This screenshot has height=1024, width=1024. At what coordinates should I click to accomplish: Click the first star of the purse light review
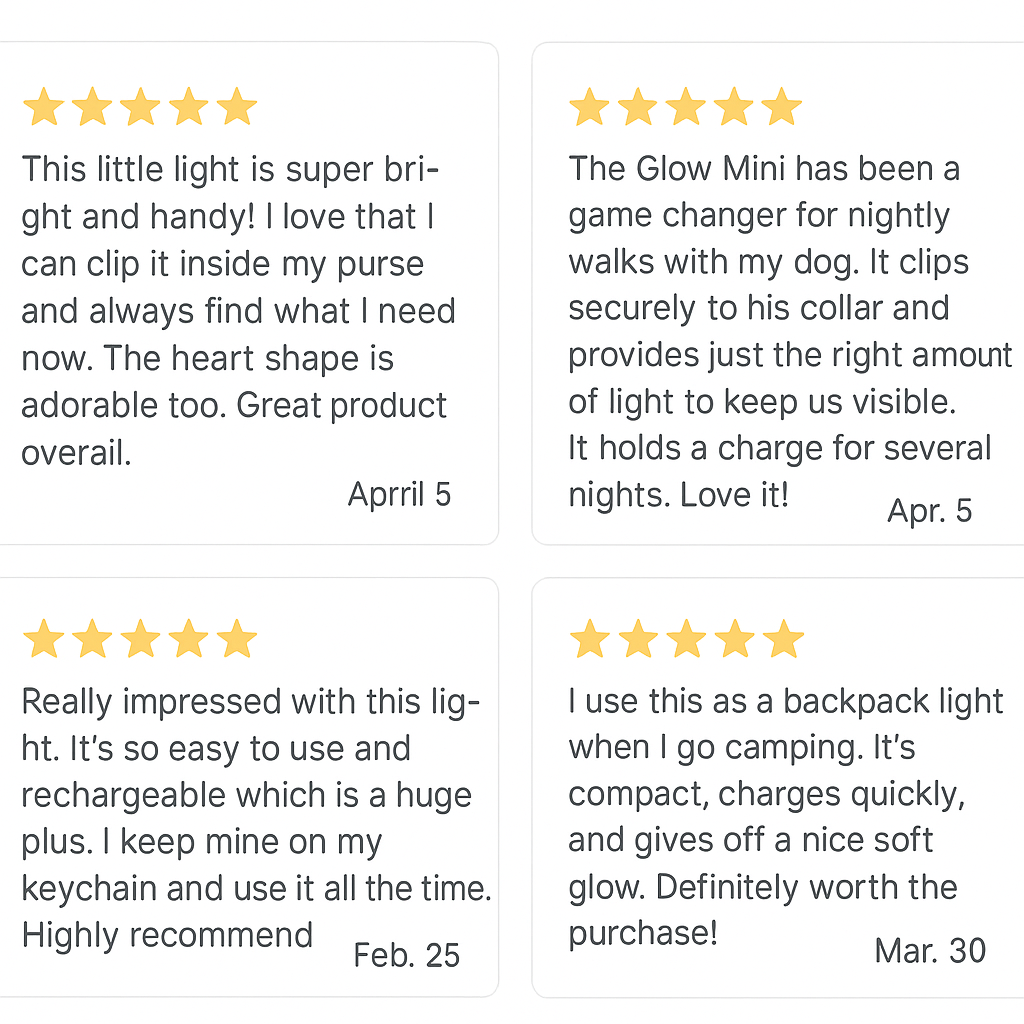click(44, 106)
